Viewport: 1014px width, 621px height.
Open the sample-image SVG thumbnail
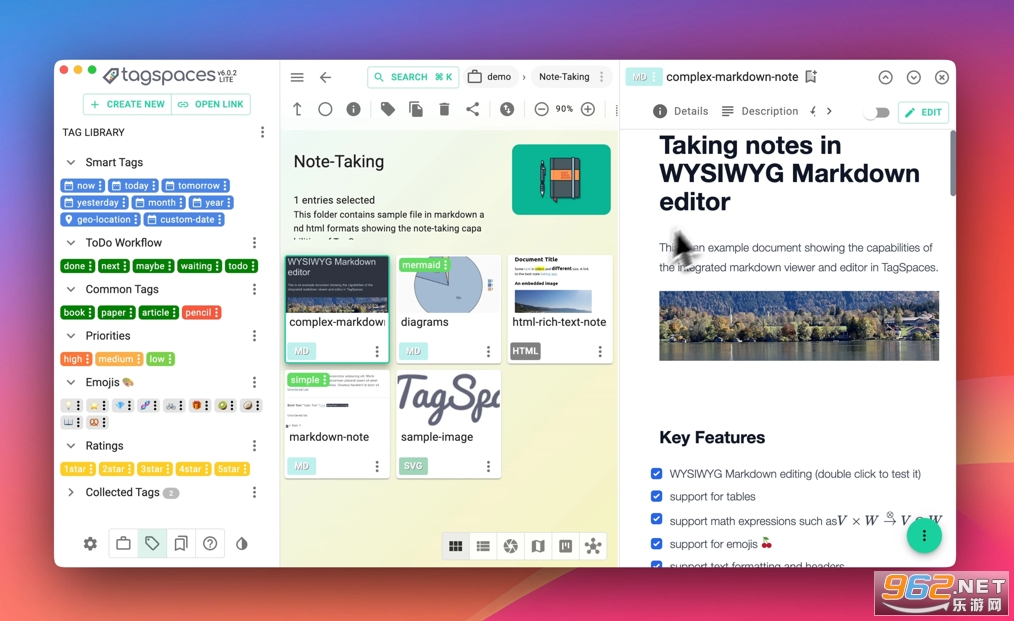[x=448, y=400]
